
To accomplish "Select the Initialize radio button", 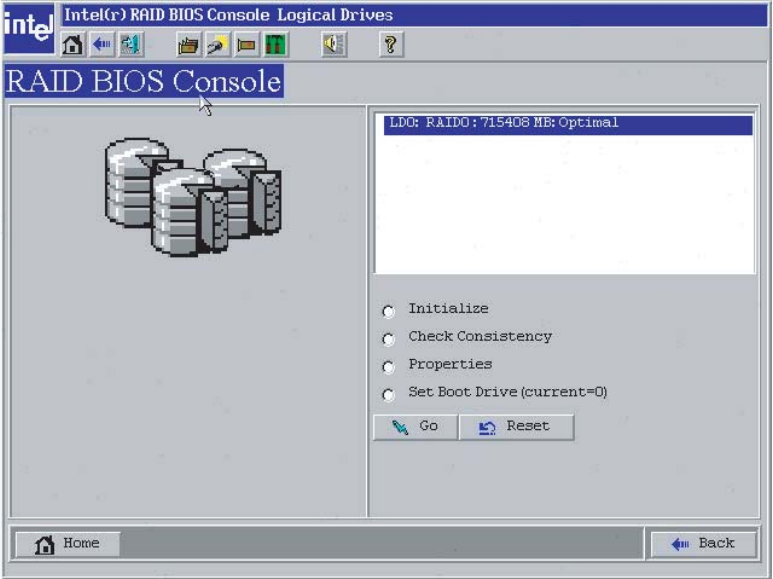I will pyautogui.click(x=388, y=311).
